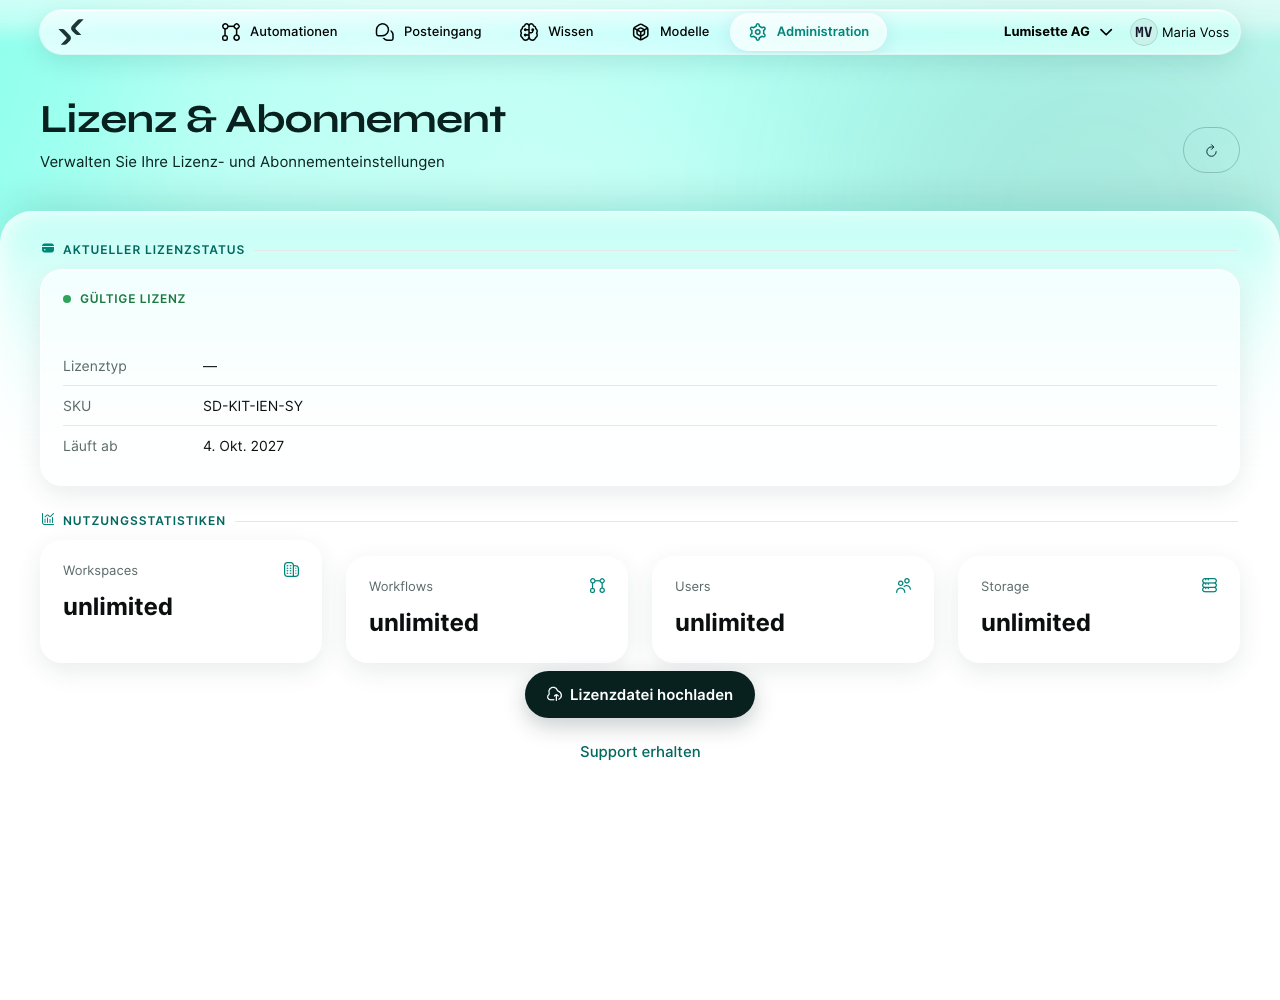Click the cloud upload icon in the Lizenzdatei hochladen button
Screen dimensions: 1280x1000
pos(555,694)
